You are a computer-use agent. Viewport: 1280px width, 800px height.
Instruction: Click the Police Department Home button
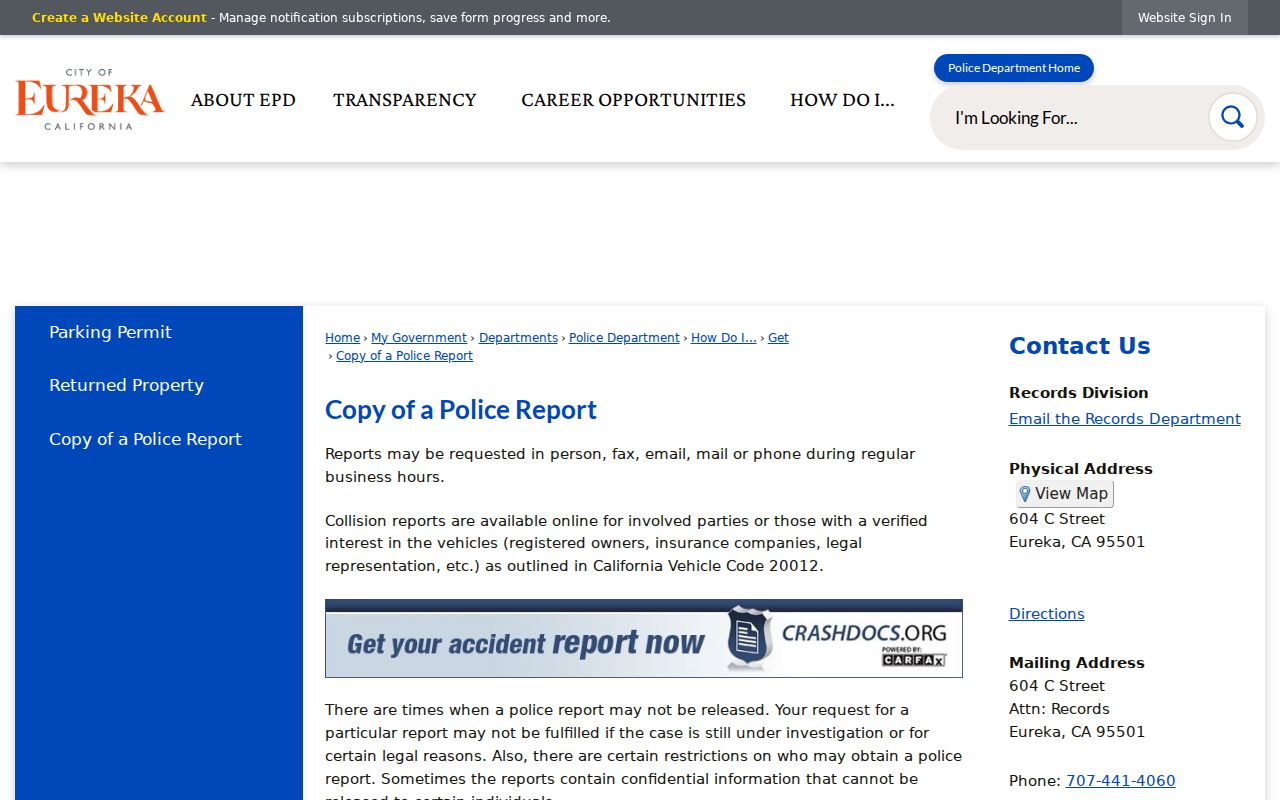1014,68
